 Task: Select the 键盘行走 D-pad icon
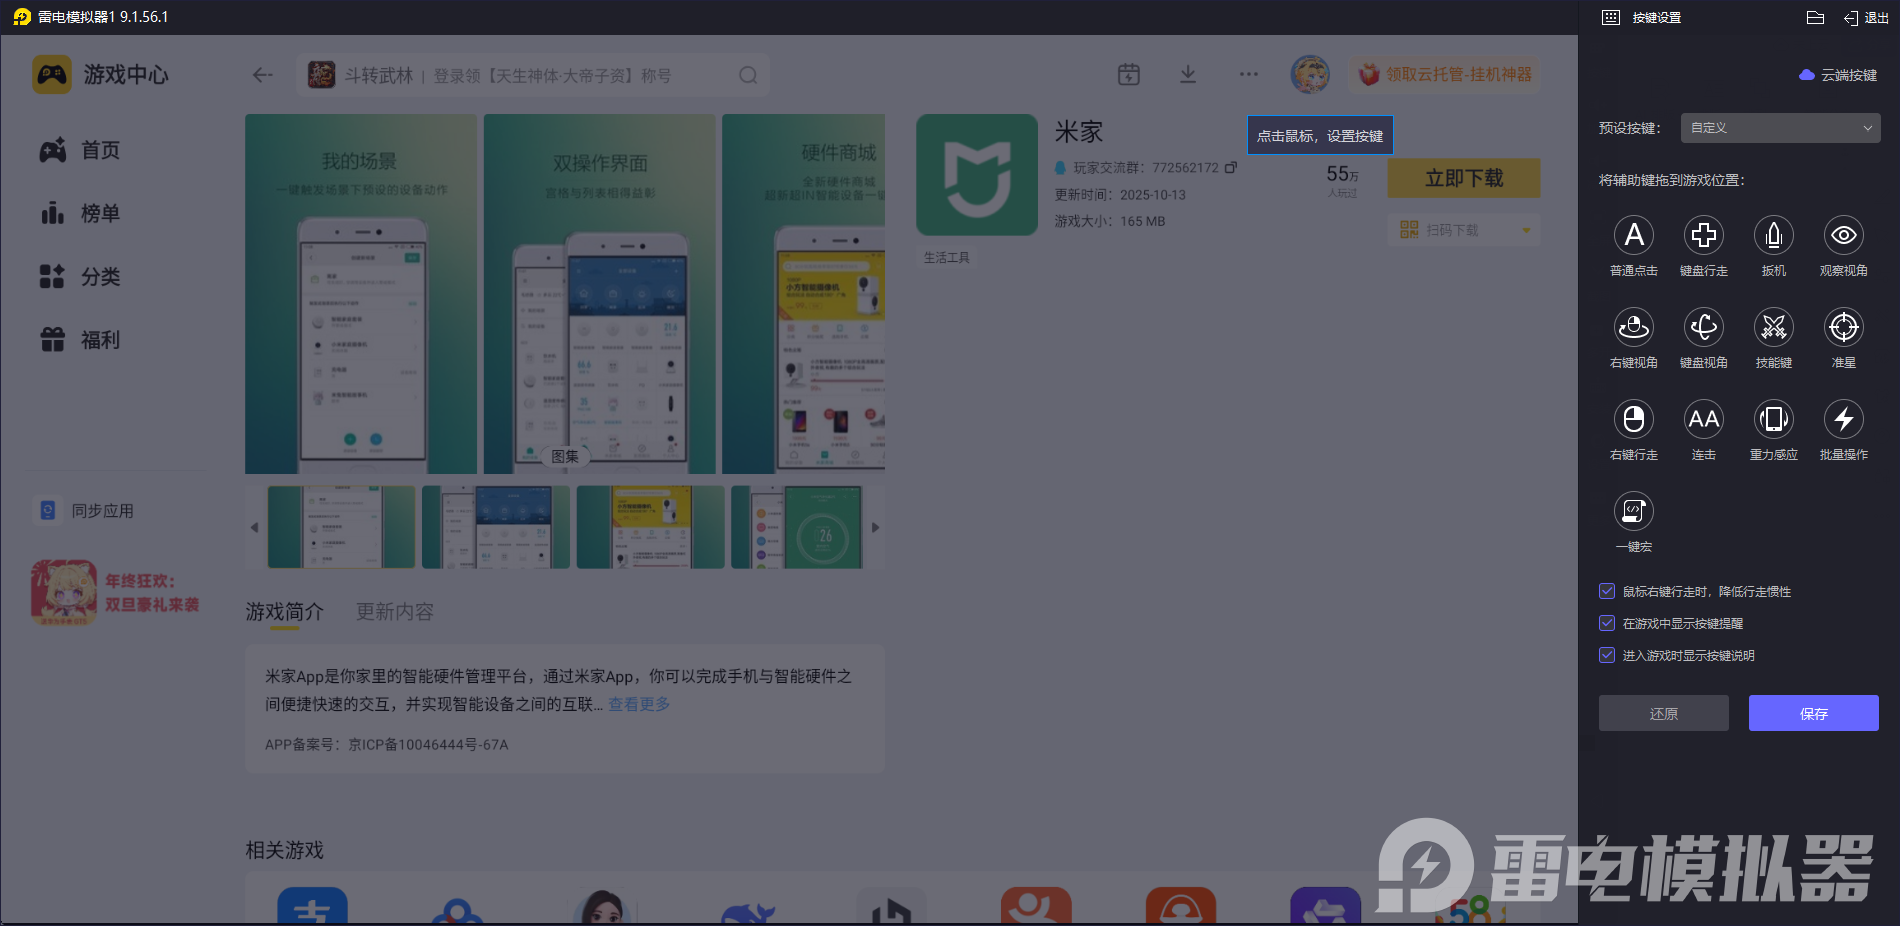point(1704,235)
